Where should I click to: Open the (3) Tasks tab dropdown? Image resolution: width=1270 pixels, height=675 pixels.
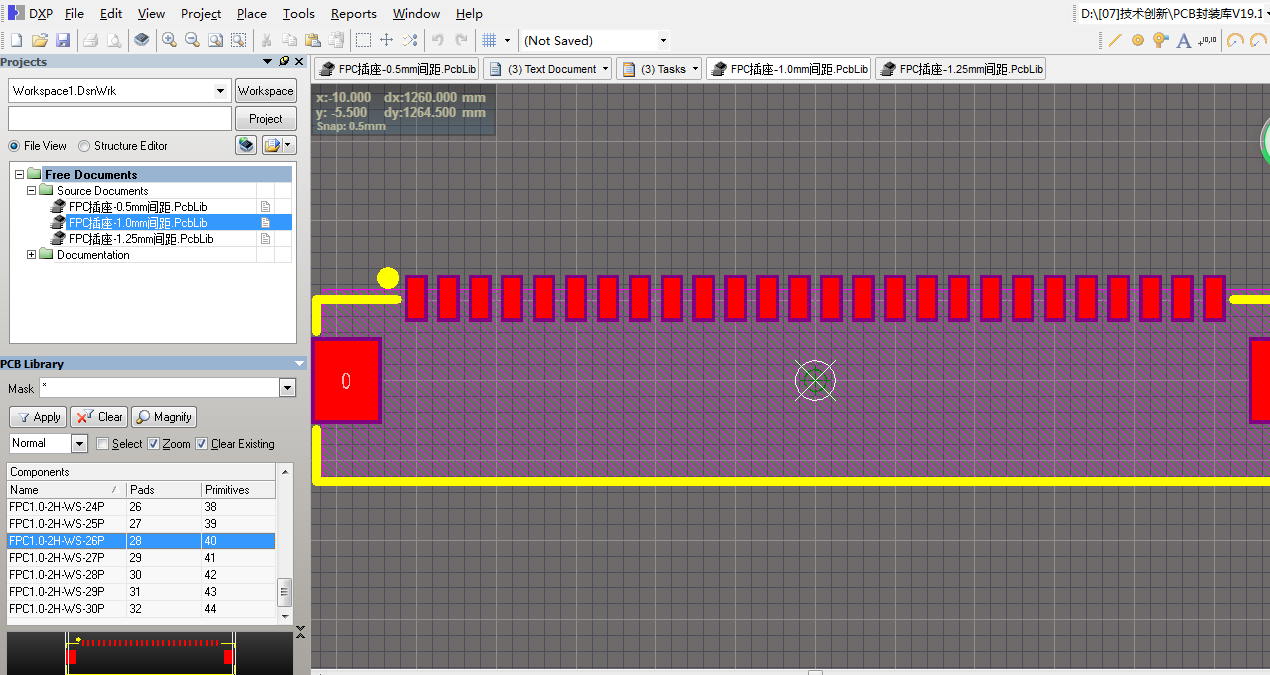pyautogui.click(x=694, y=69)
